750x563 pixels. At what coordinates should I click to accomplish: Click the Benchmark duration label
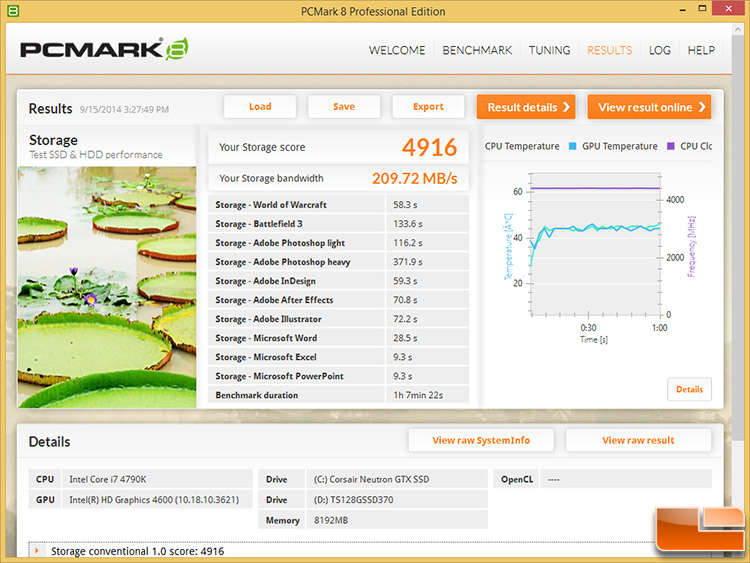pyautogui.click(x=257, y=395)
